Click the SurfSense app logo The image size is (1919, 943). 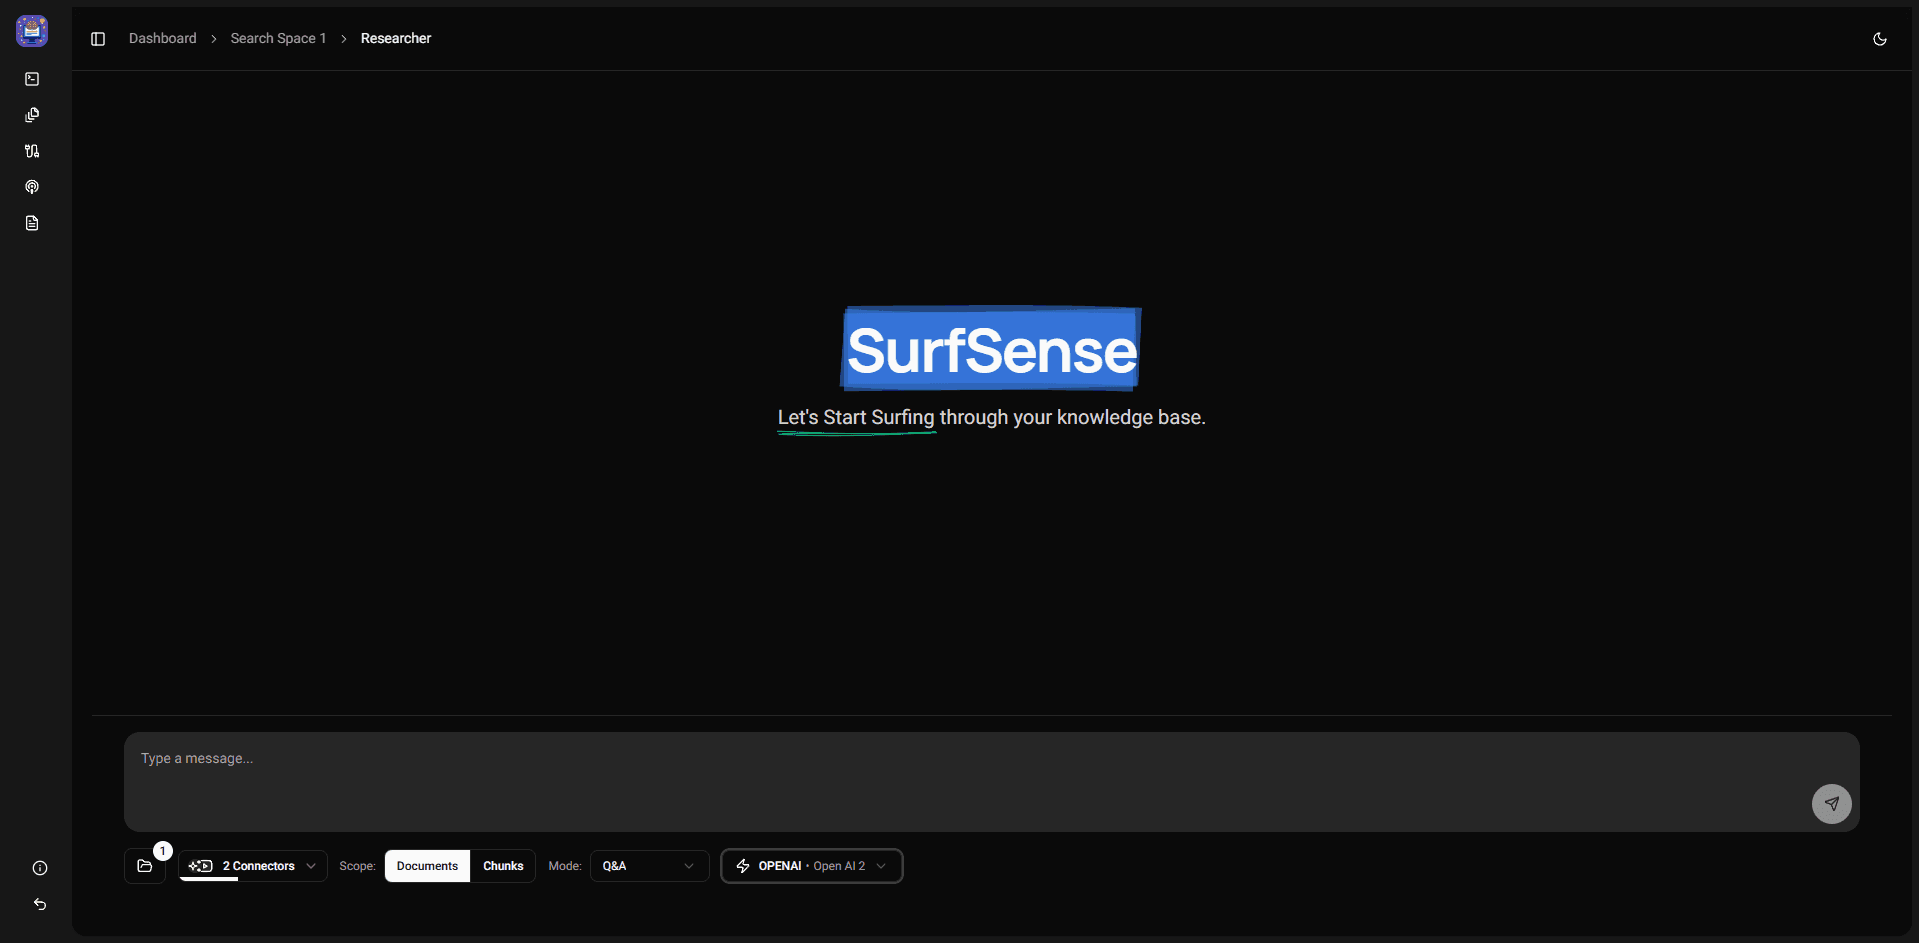pos(32,31)
